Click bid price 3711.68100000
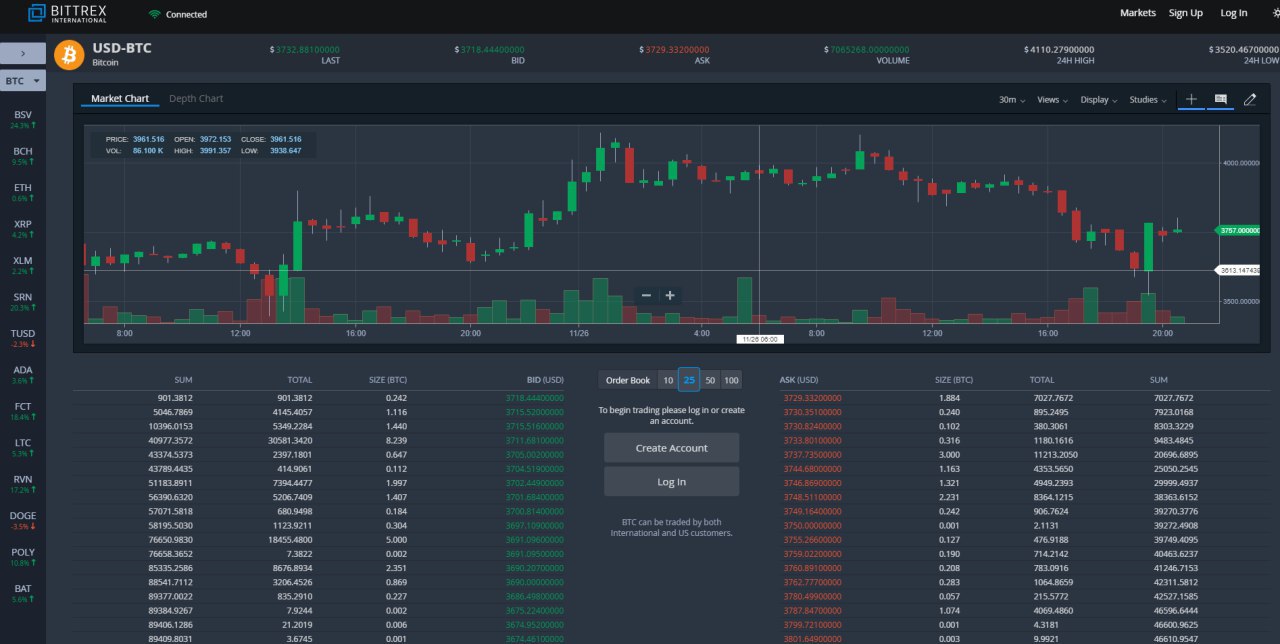 click(x=535, y=440)
